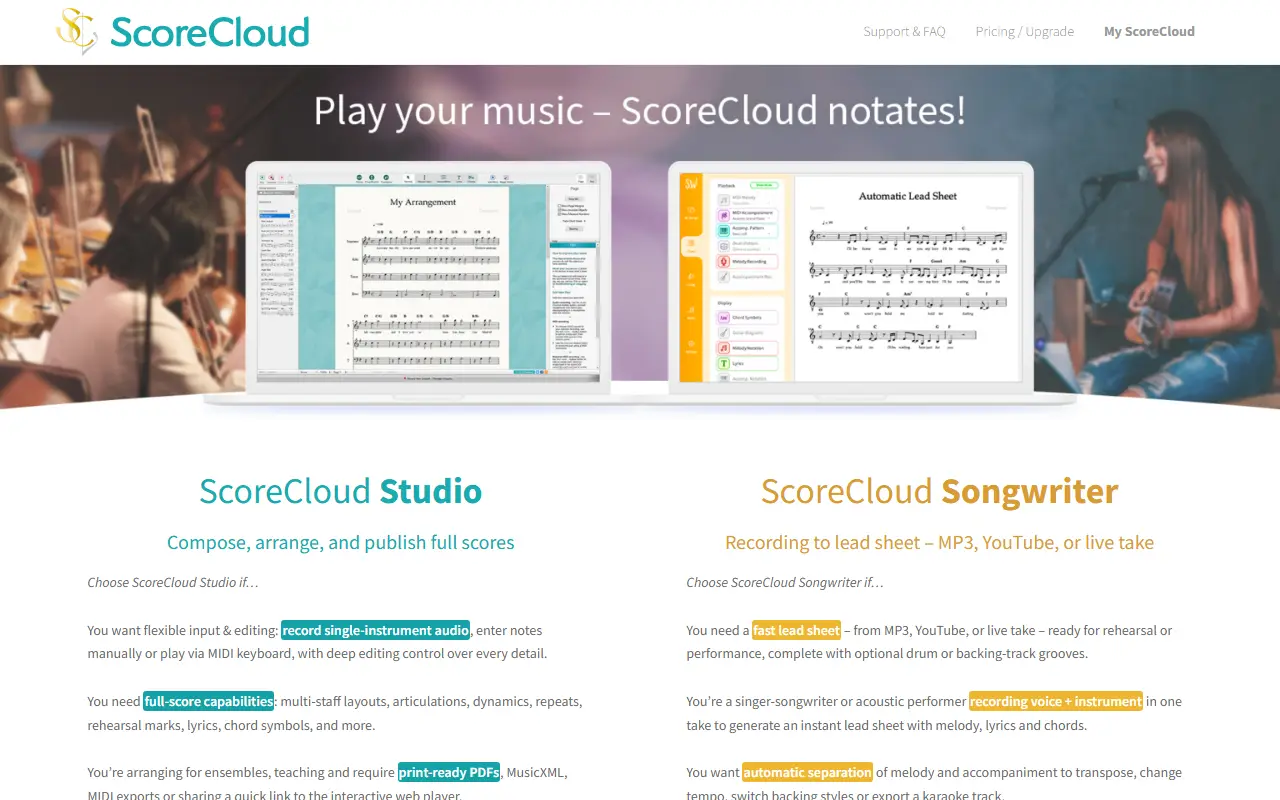Click the highlighted "full-score capabilities" phrase
This screenshot has width=1280, height=800.
[209, 701]
